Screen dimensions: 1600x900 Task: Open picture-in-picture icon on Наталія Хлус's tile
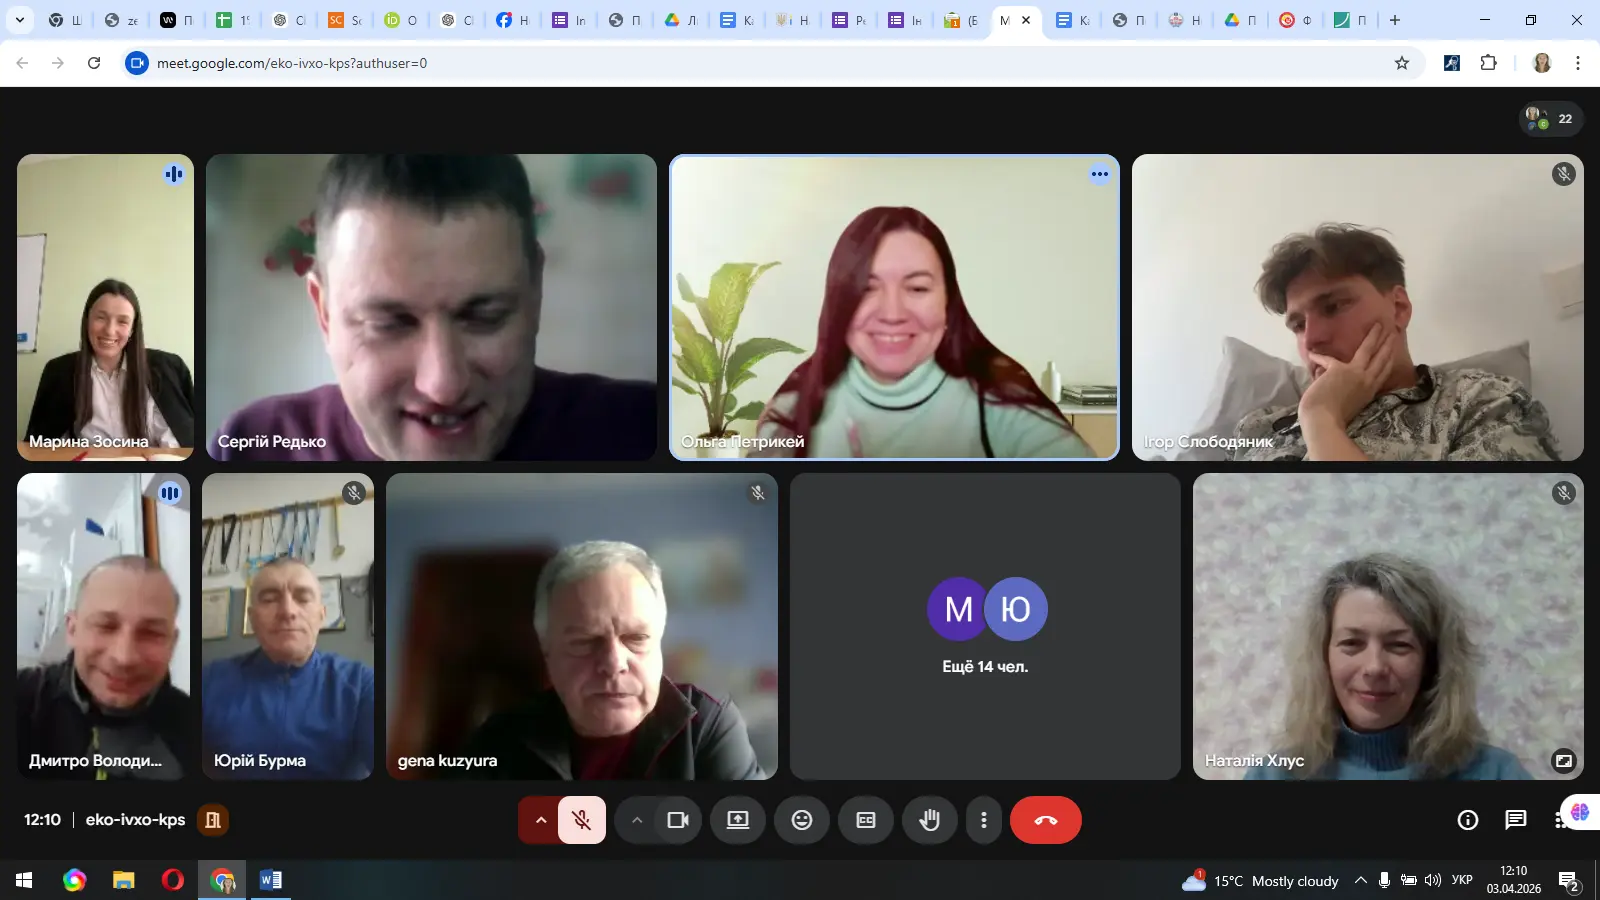click(1563, 761)
